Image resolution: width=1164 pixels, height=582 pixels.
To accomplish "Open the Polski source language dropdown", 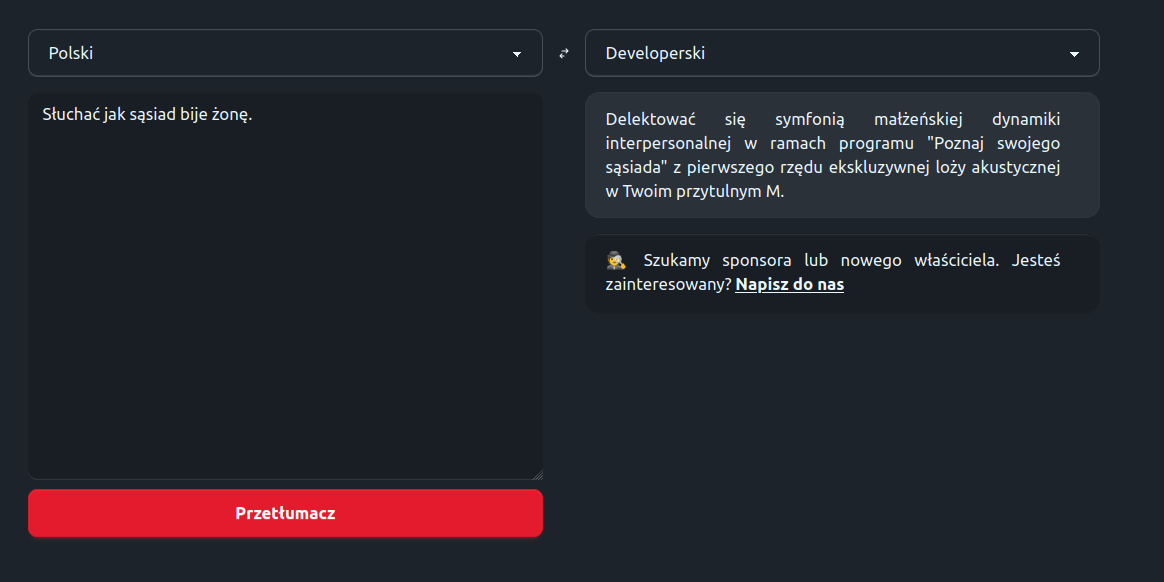I will [285, 53].
